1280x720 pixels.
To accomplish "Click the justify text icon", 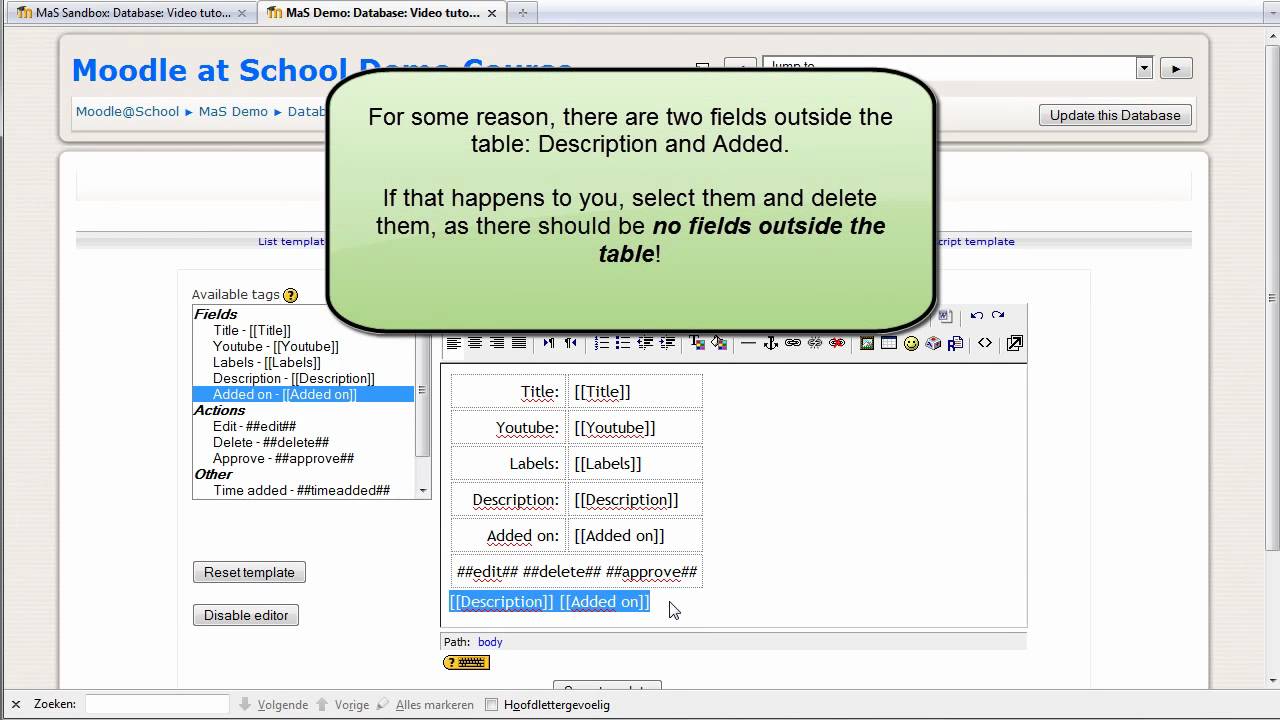I will tap(519, 343).
